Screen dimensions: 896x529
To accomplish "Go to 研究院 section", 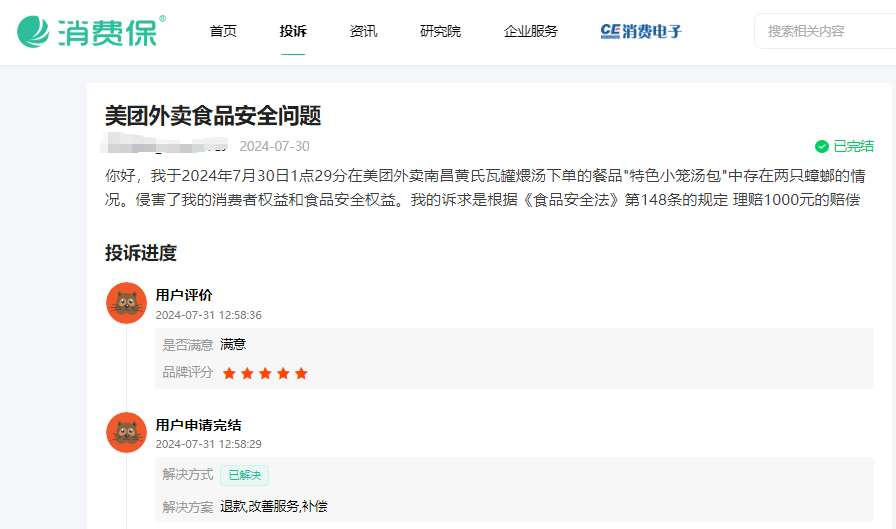I will coord(441,31).
